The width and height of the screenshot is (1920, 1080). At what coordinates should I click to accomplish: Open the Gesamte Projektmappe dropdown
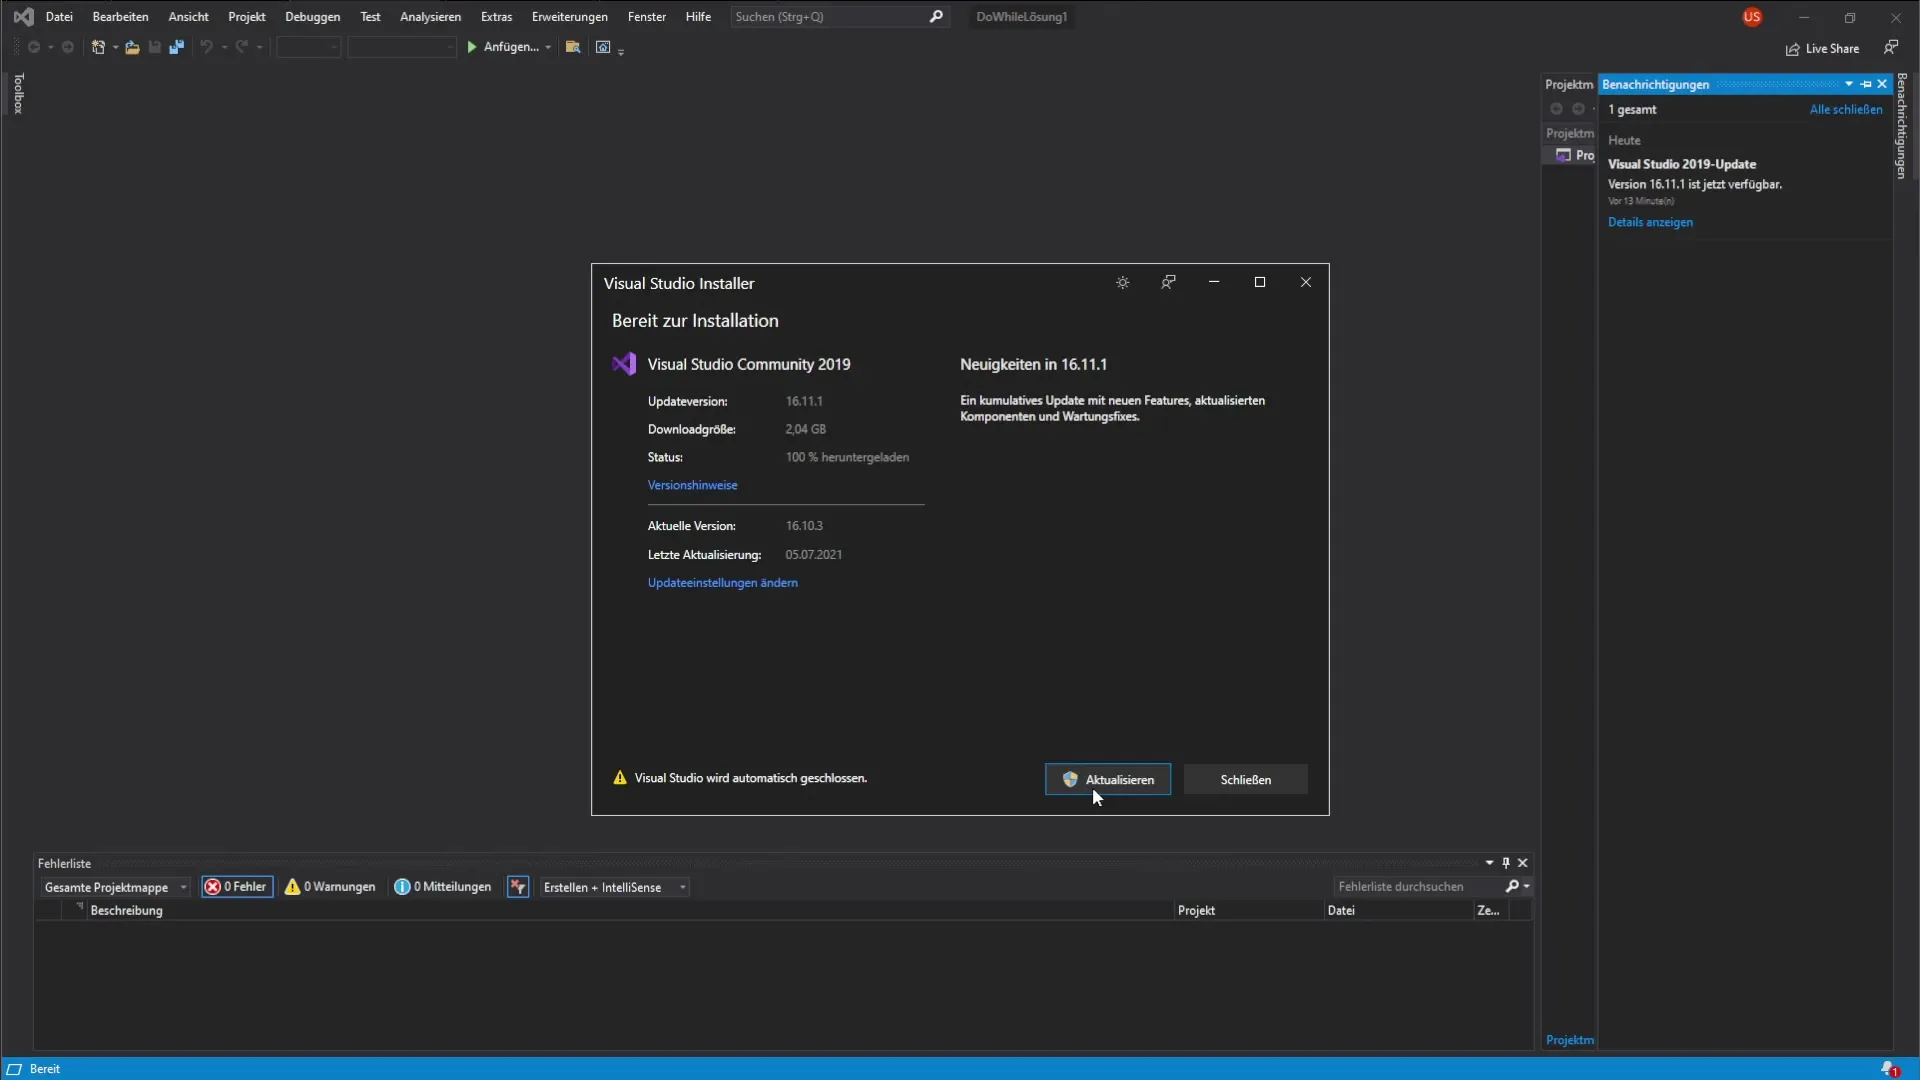[115, 887]
